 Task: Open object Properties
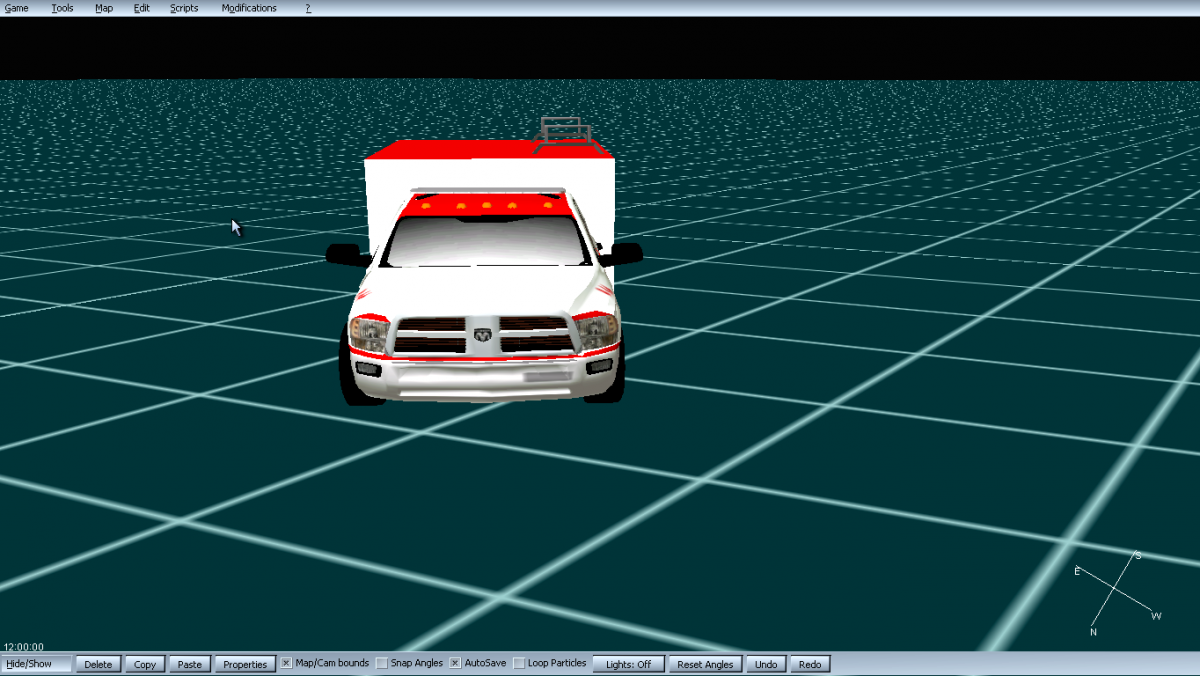pyautogui.click(x=245, y=664)
